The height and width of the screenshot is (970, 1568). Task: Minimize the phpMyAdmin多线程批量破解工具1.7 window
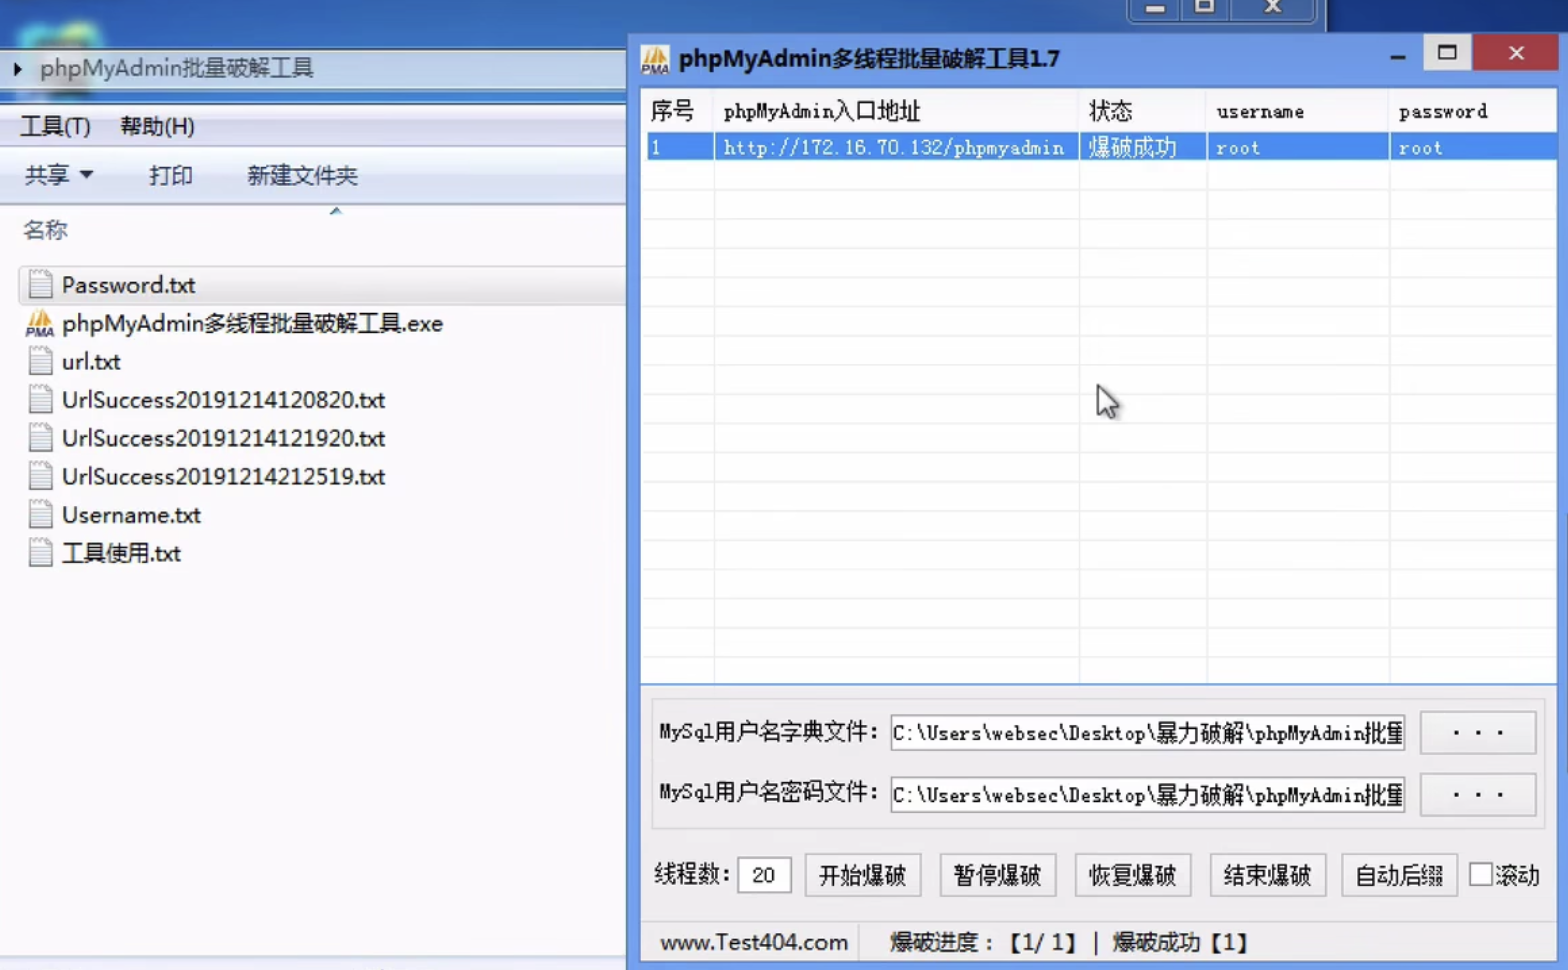point(1397,56)
